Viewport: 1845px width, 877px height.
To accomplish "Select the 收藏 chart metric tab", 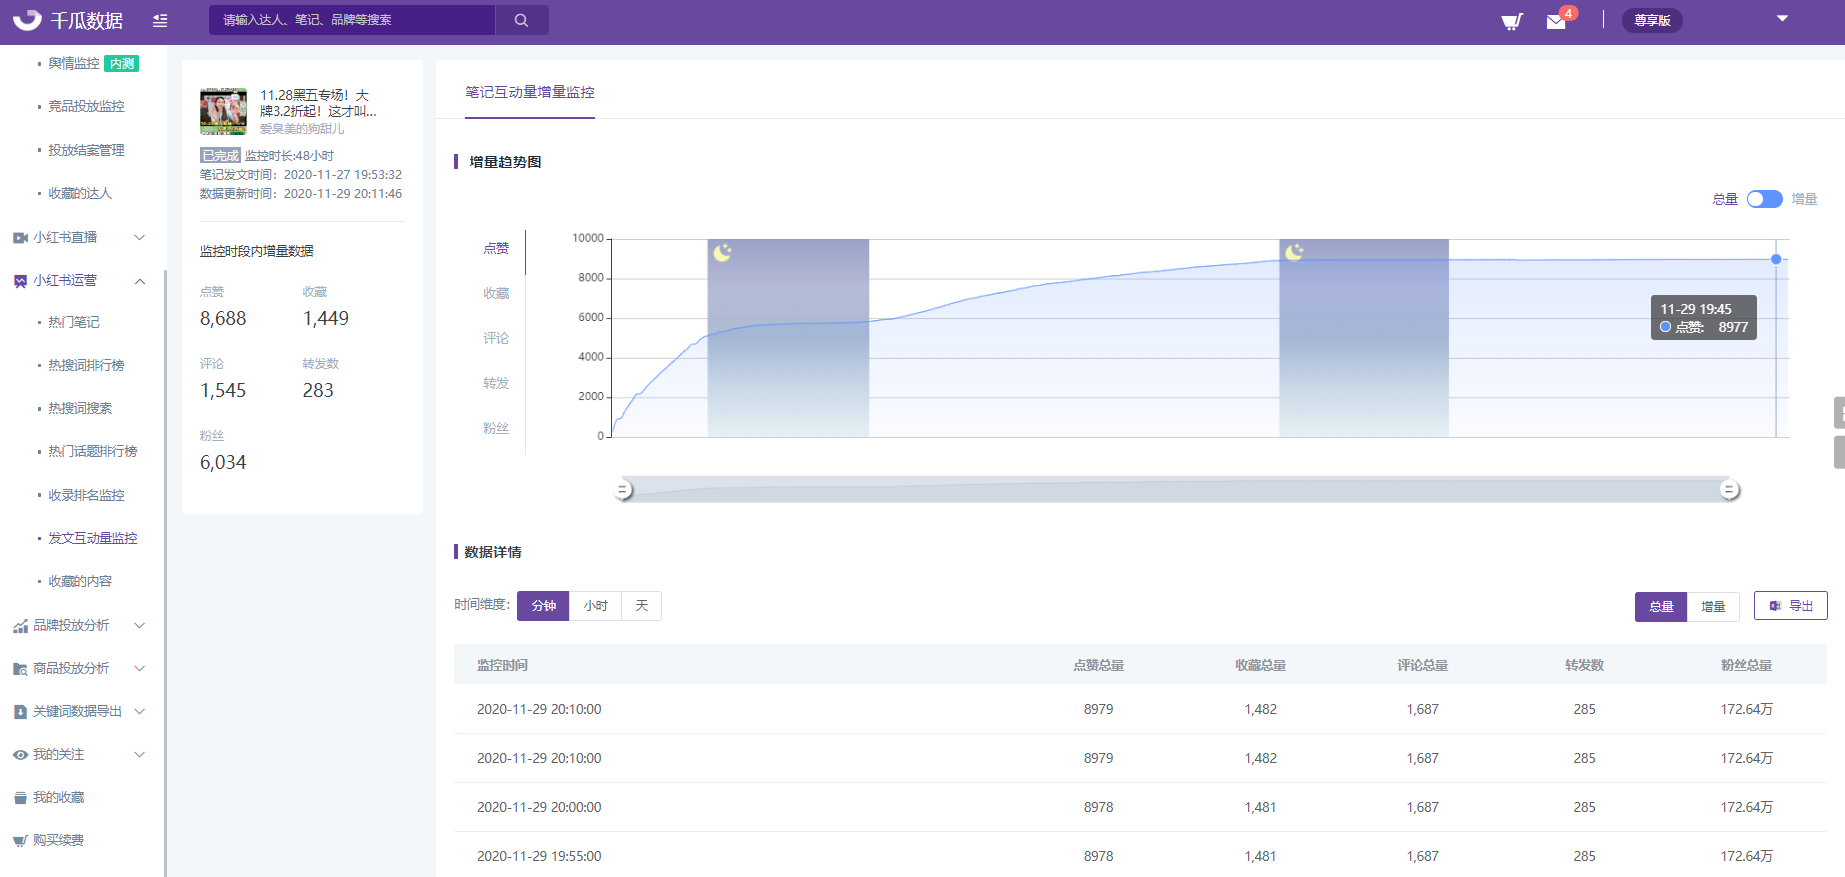I will pos(496,293).
